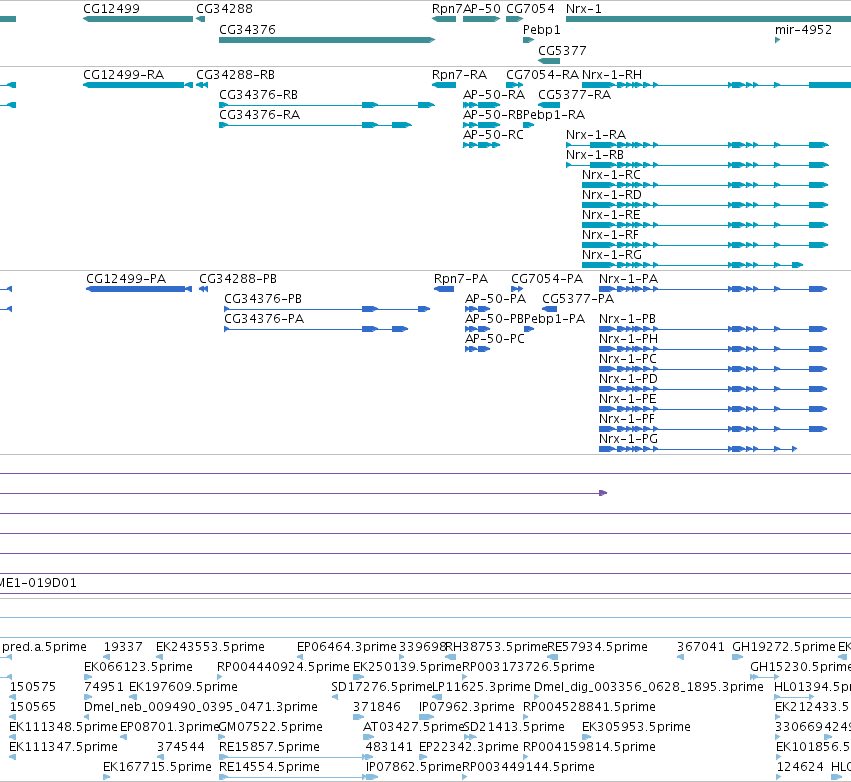Select transcript CG5377-RA
Viewport: 851px width, 782px height.
(549, 105)
